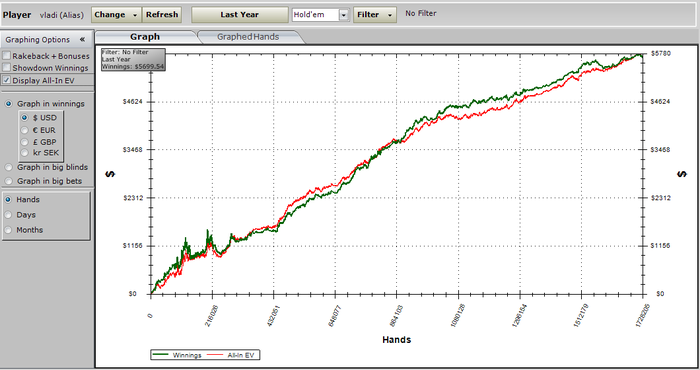Enable Showdown Winnings checkbox
700x370 pixels.
click(7, 67)
